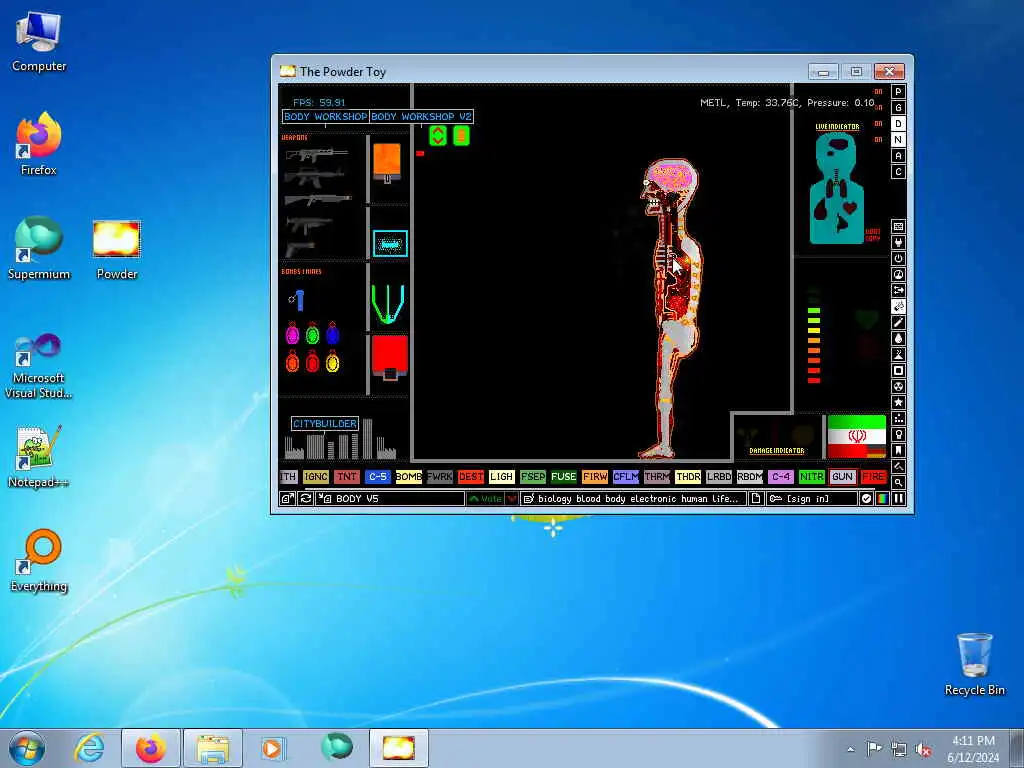This screenshot has width=1024, height=768.
Task: Open the Windows Start menu
Action: 27,748
